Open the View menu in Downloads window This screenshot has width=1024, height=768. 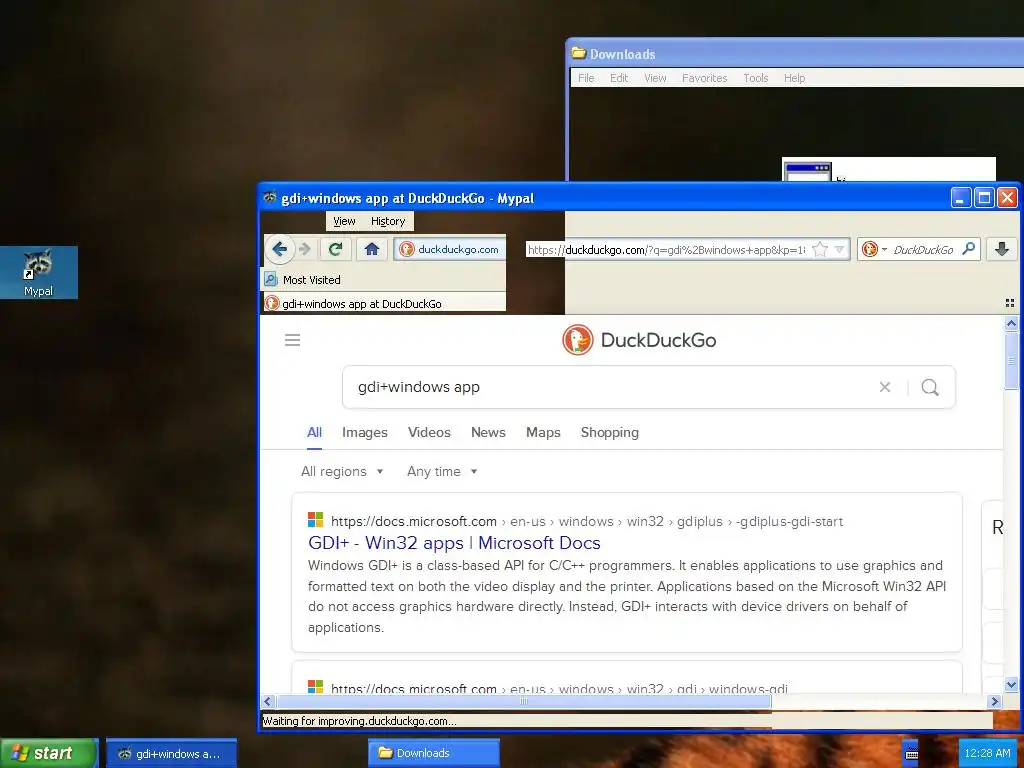point(655,78)
